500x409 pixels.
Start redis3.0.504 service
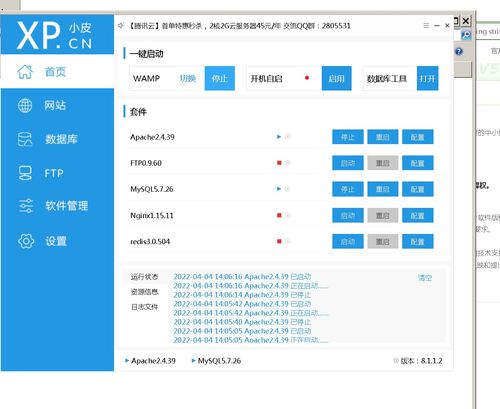coord(348,241)
